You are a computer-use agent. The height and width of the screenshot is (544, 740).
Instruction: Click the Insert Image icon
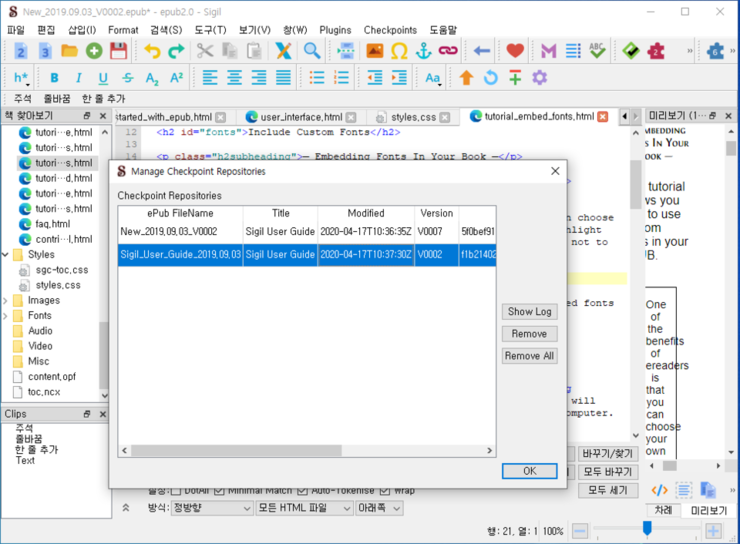pyautogui.click(x=375, y=50)
